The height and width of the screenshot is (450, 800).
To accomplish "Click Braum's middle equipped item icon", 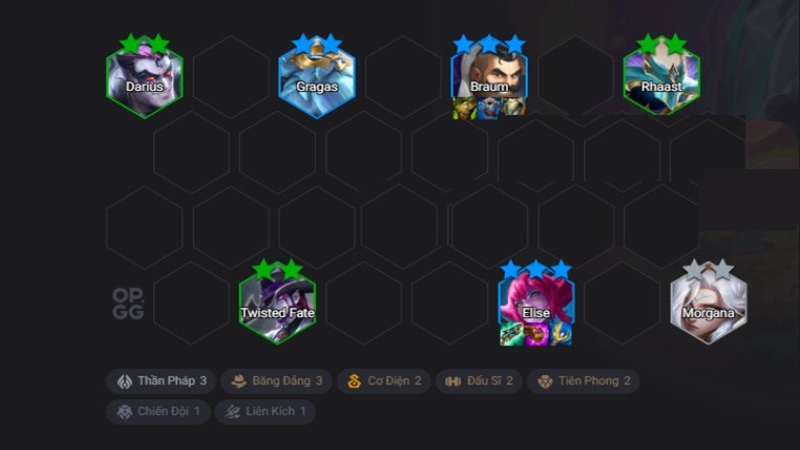I will (489, 108).
